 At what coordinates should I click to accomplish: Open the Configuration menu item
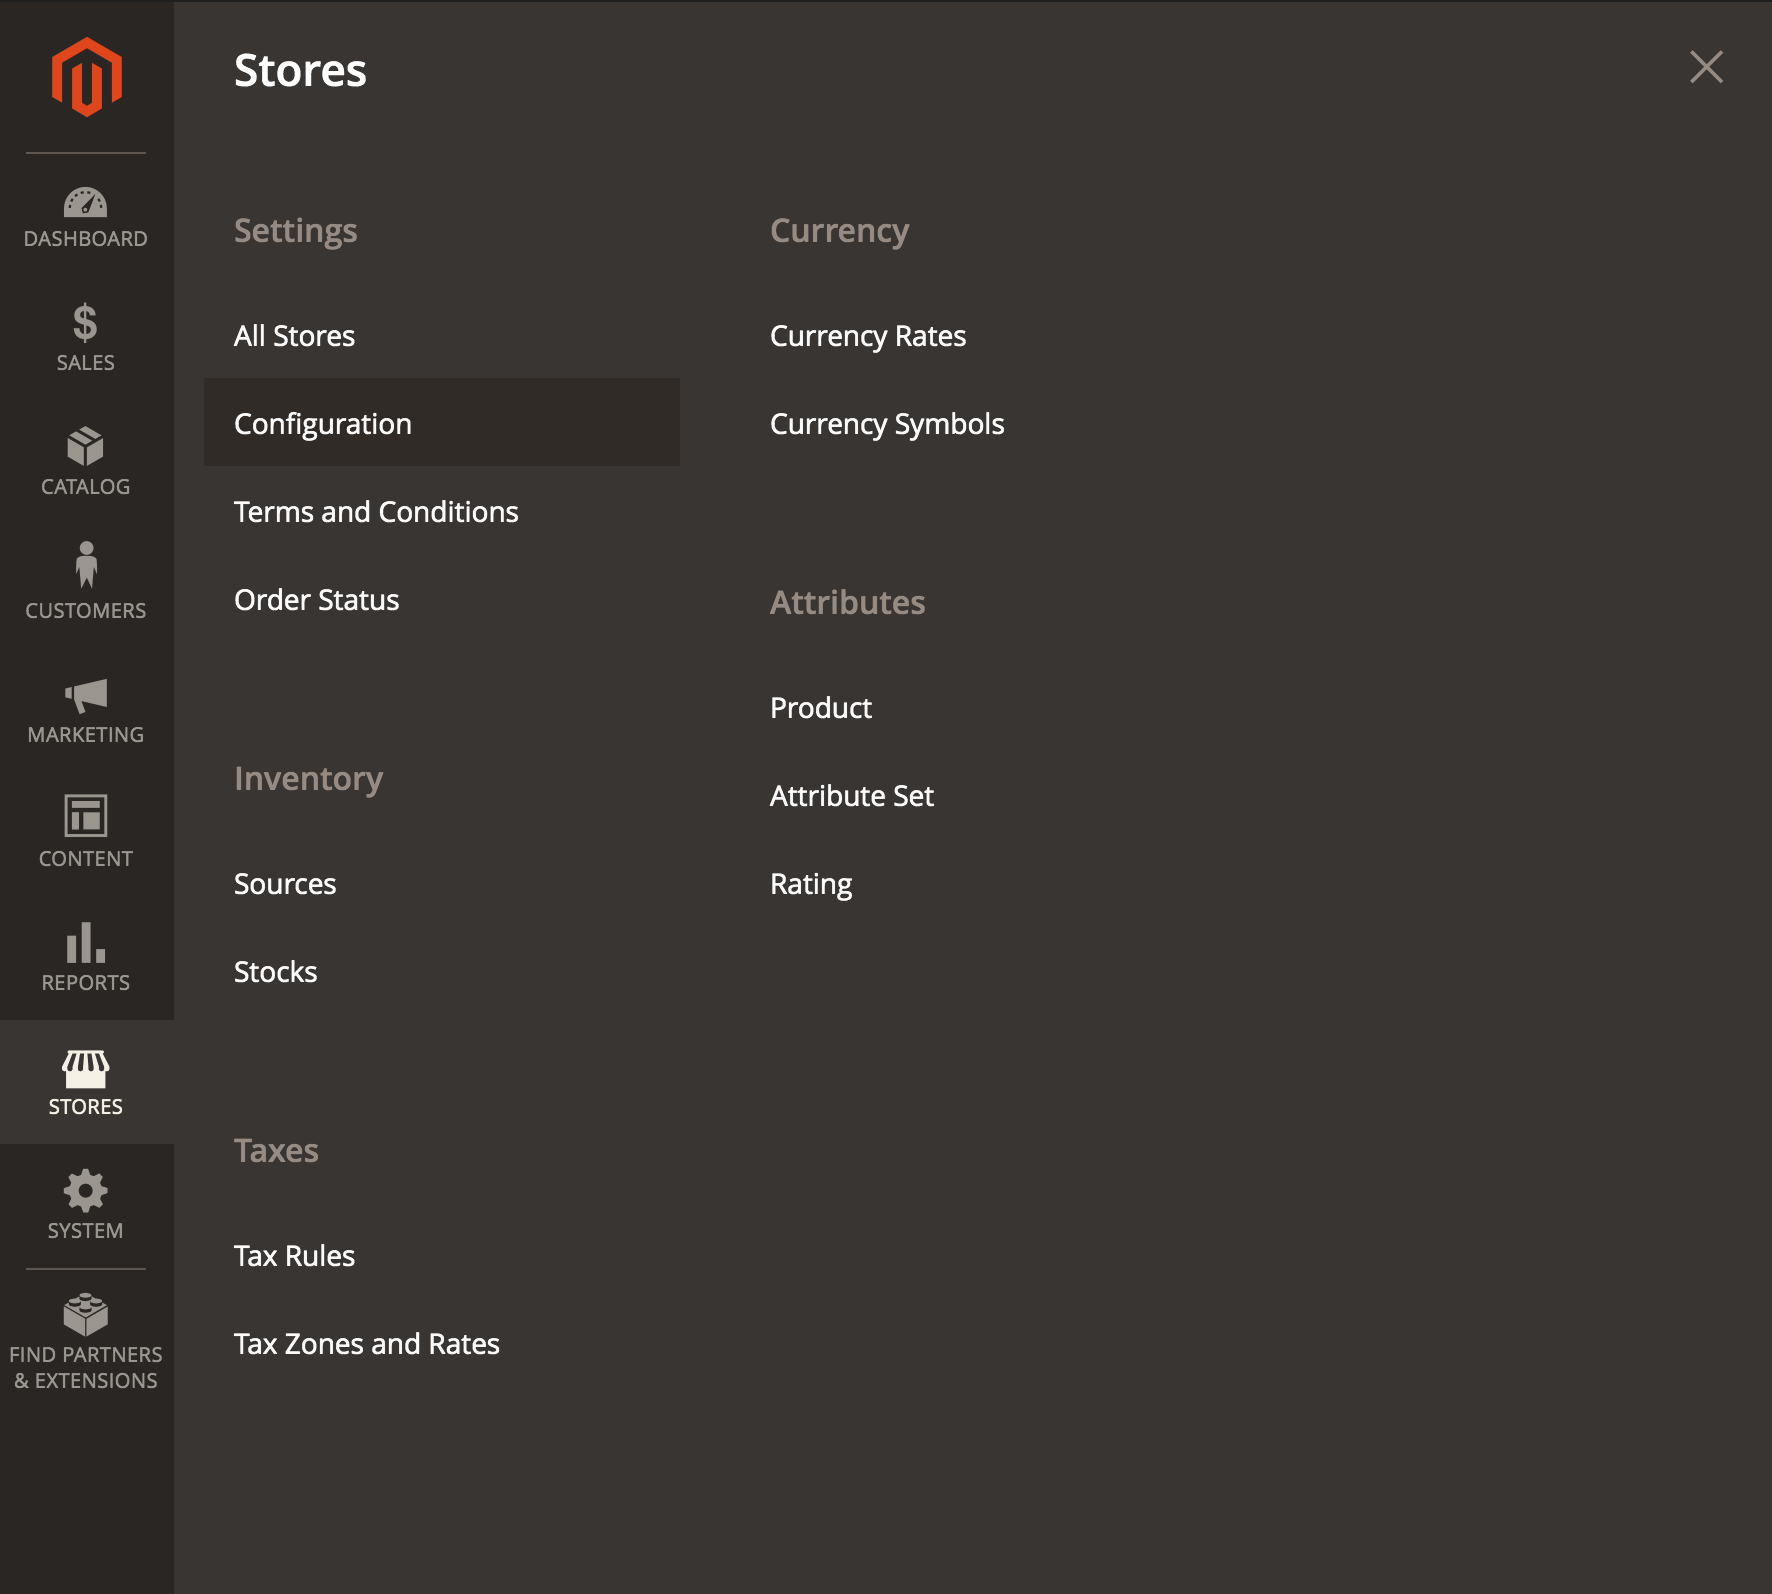point(323,424)
